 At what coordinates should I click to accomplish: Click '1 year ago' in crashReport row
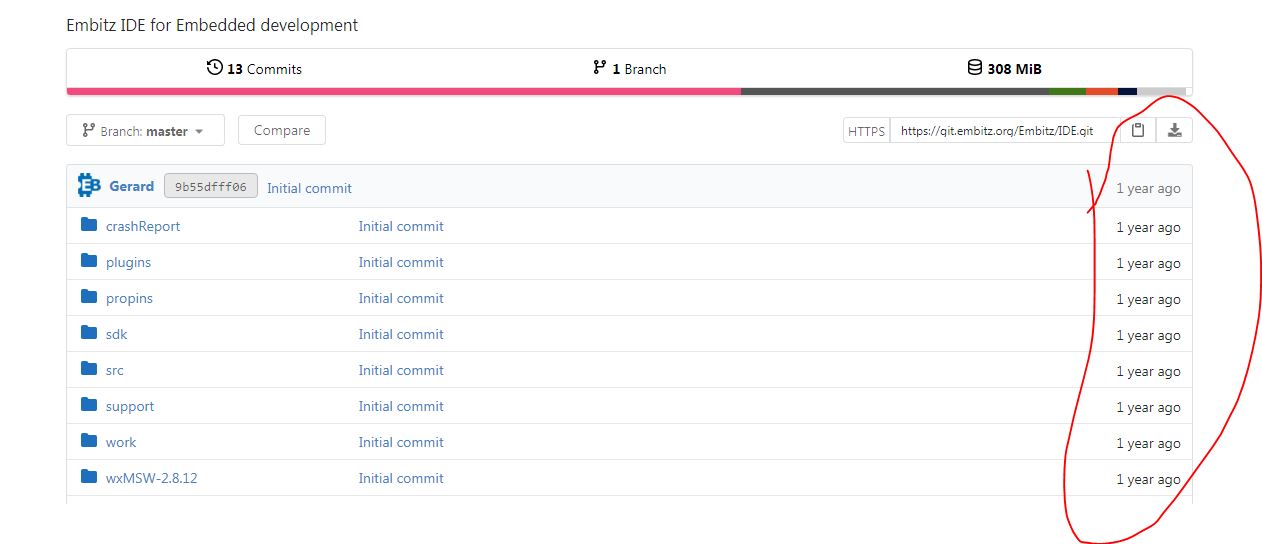(x=1148, y=227)
